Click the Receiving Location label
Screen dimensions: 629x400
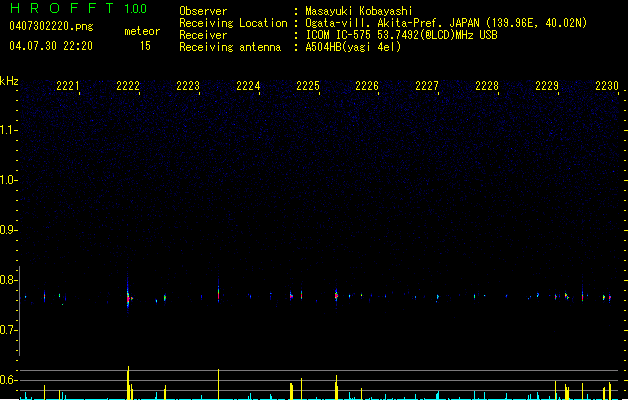click(233, 23)
